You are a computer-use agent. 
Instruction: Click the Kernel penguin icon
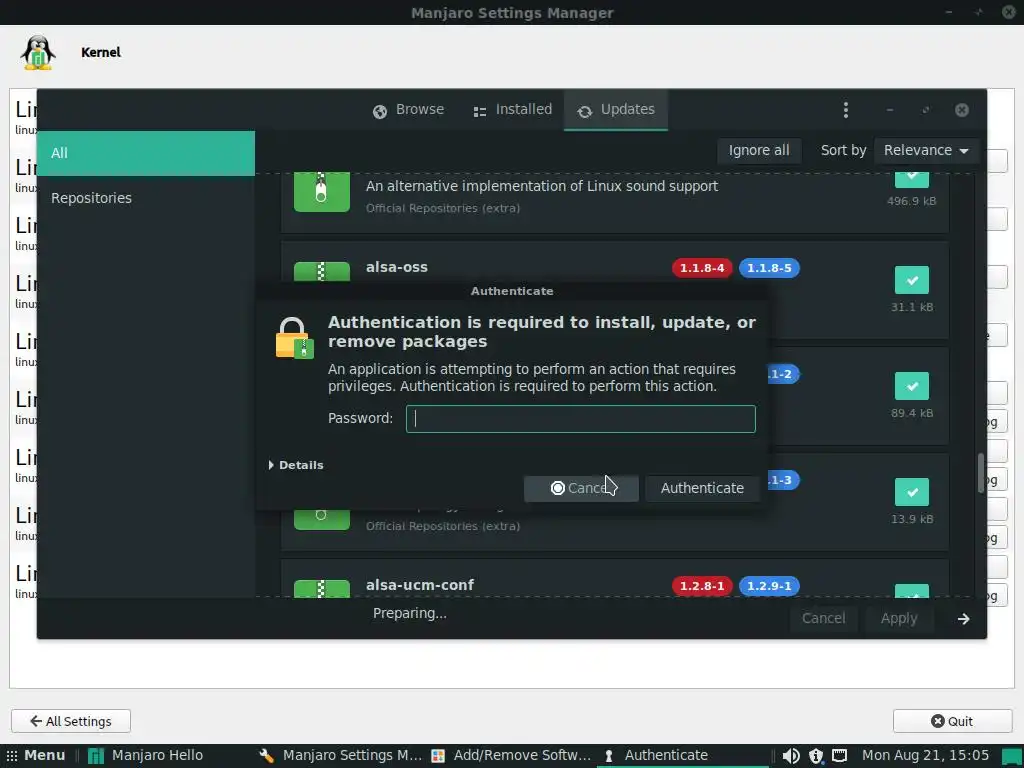coord(38,53)
